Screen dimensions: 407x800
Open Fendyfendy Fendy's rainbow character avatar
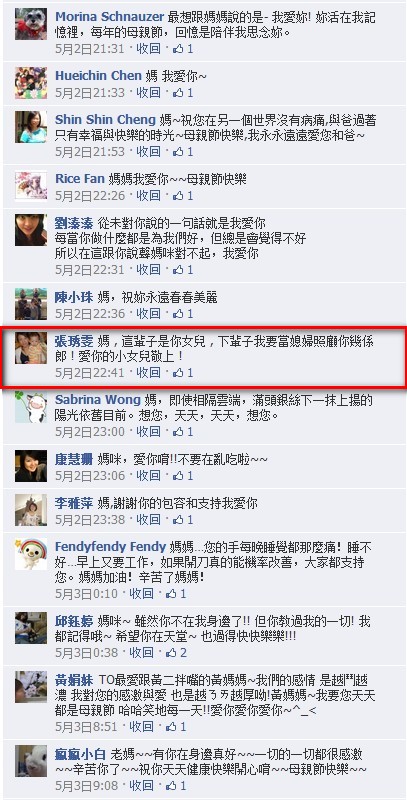[31, 554]
